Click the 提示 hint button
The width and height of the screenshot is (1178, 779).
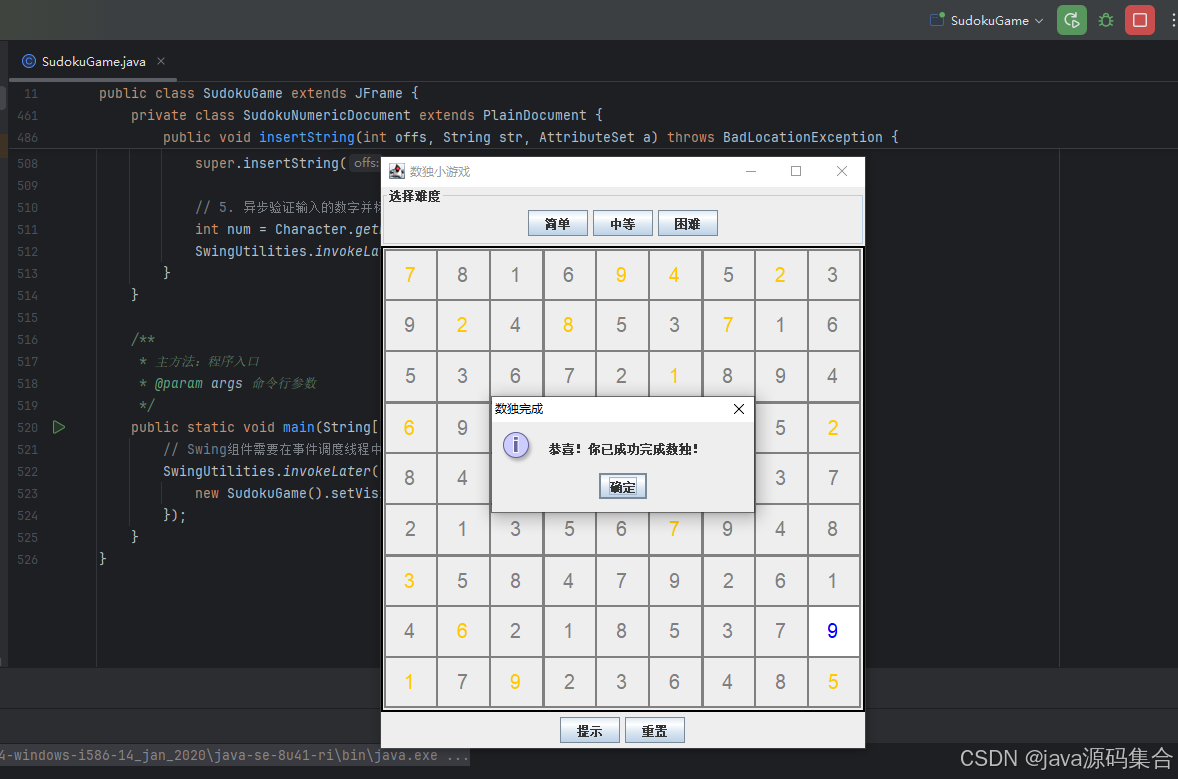pyautogui.click(x=590, y=730)
